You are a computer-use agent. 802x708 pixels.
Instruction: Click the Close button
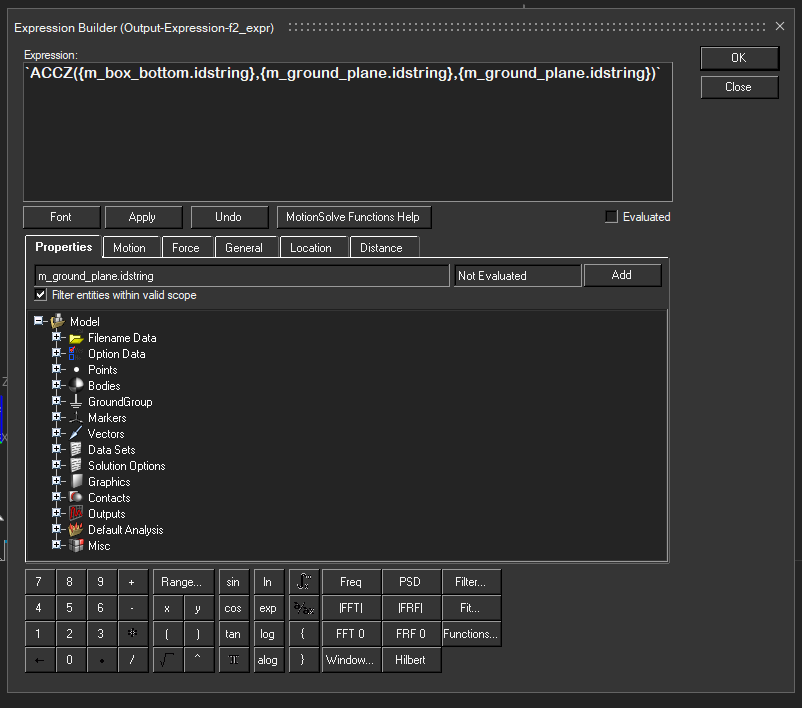739,87
